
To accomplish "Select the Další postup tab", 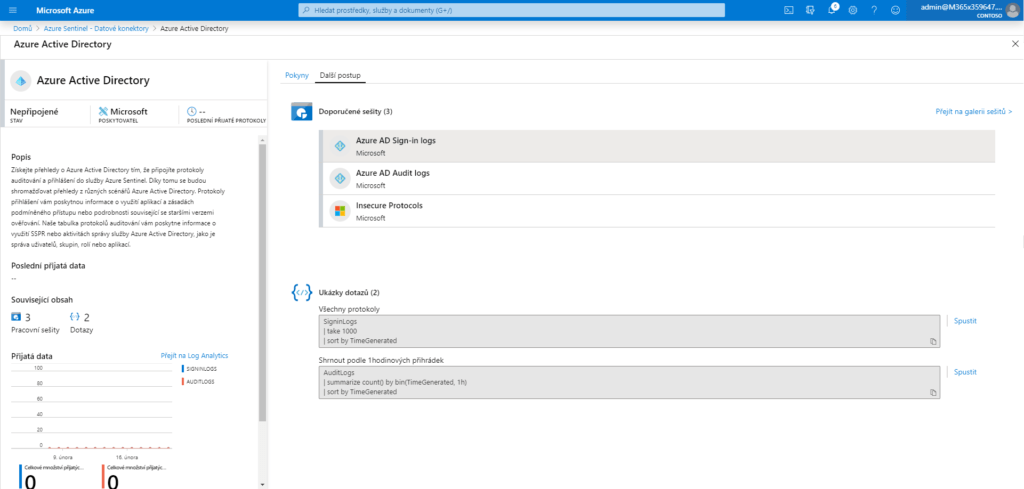I will (x=340, y=75).
